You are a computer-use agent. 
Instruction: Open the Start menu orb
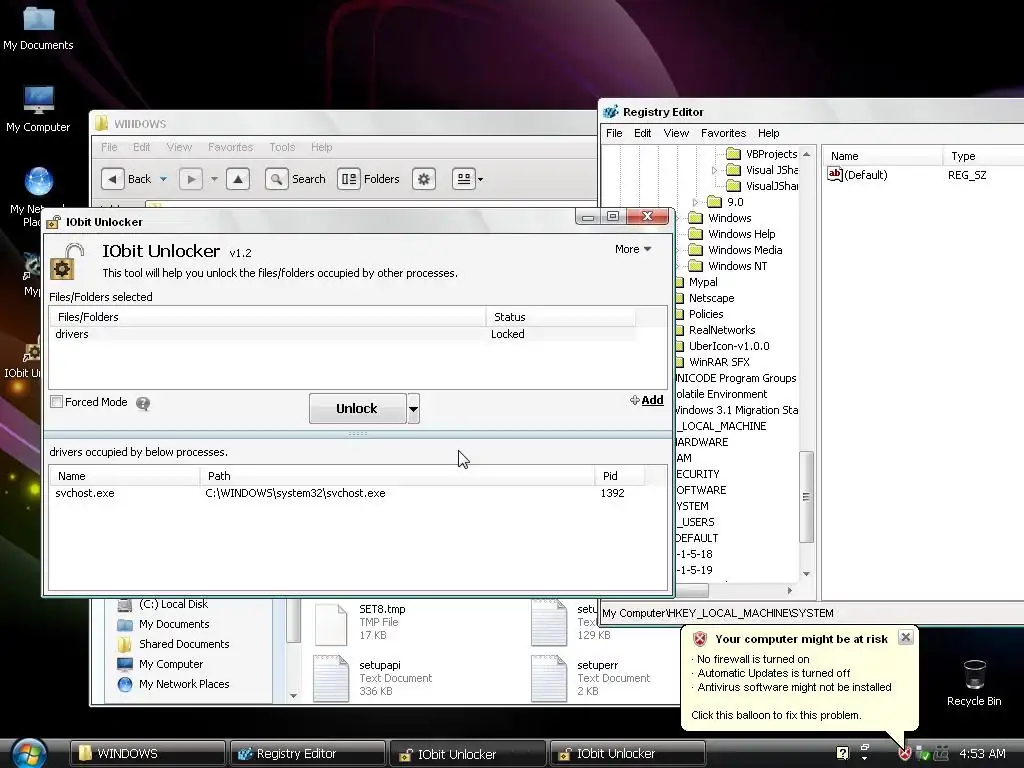point(29,753)
